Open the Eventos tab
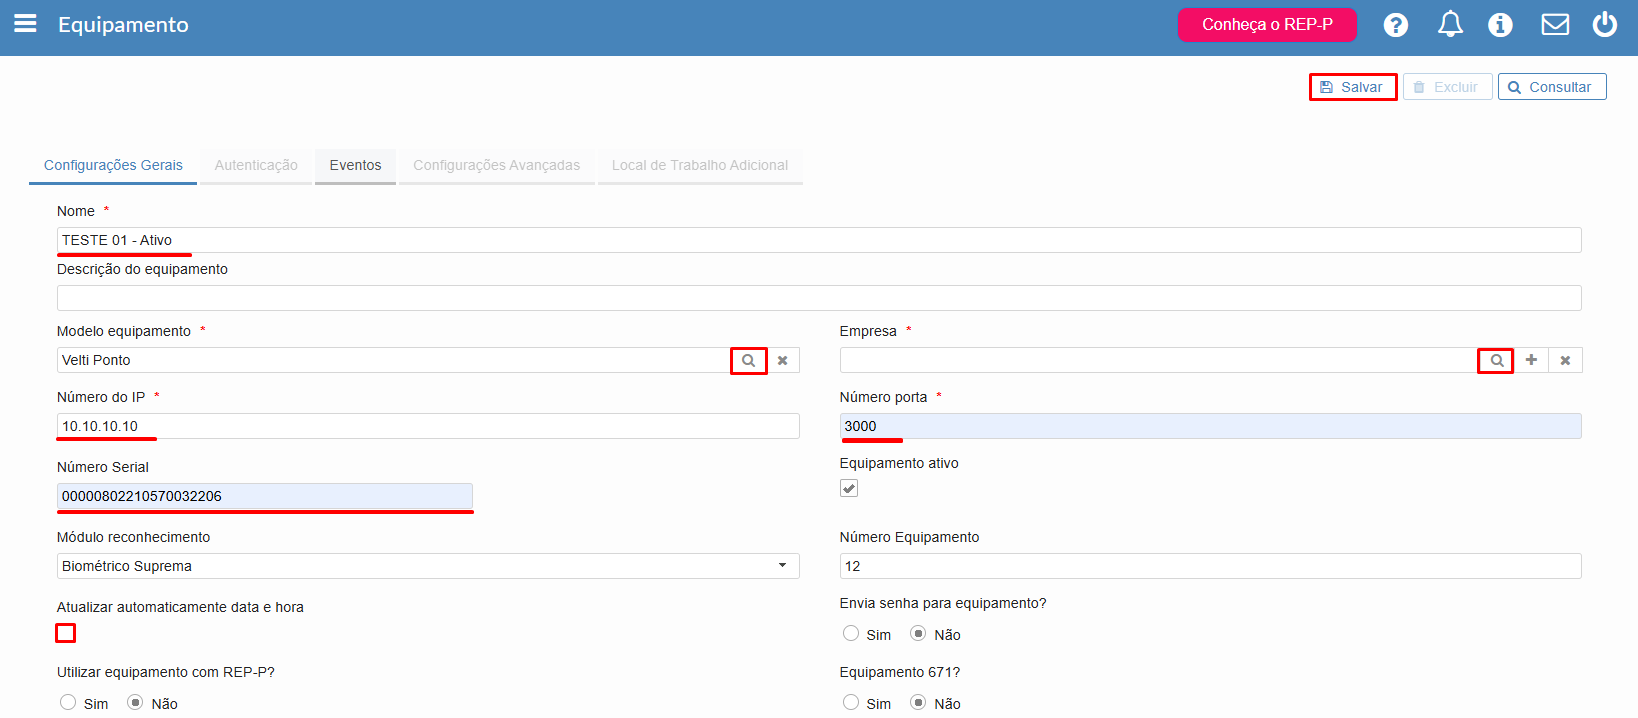The width and height of the screenshot is (1638, 718). [355, 166]
